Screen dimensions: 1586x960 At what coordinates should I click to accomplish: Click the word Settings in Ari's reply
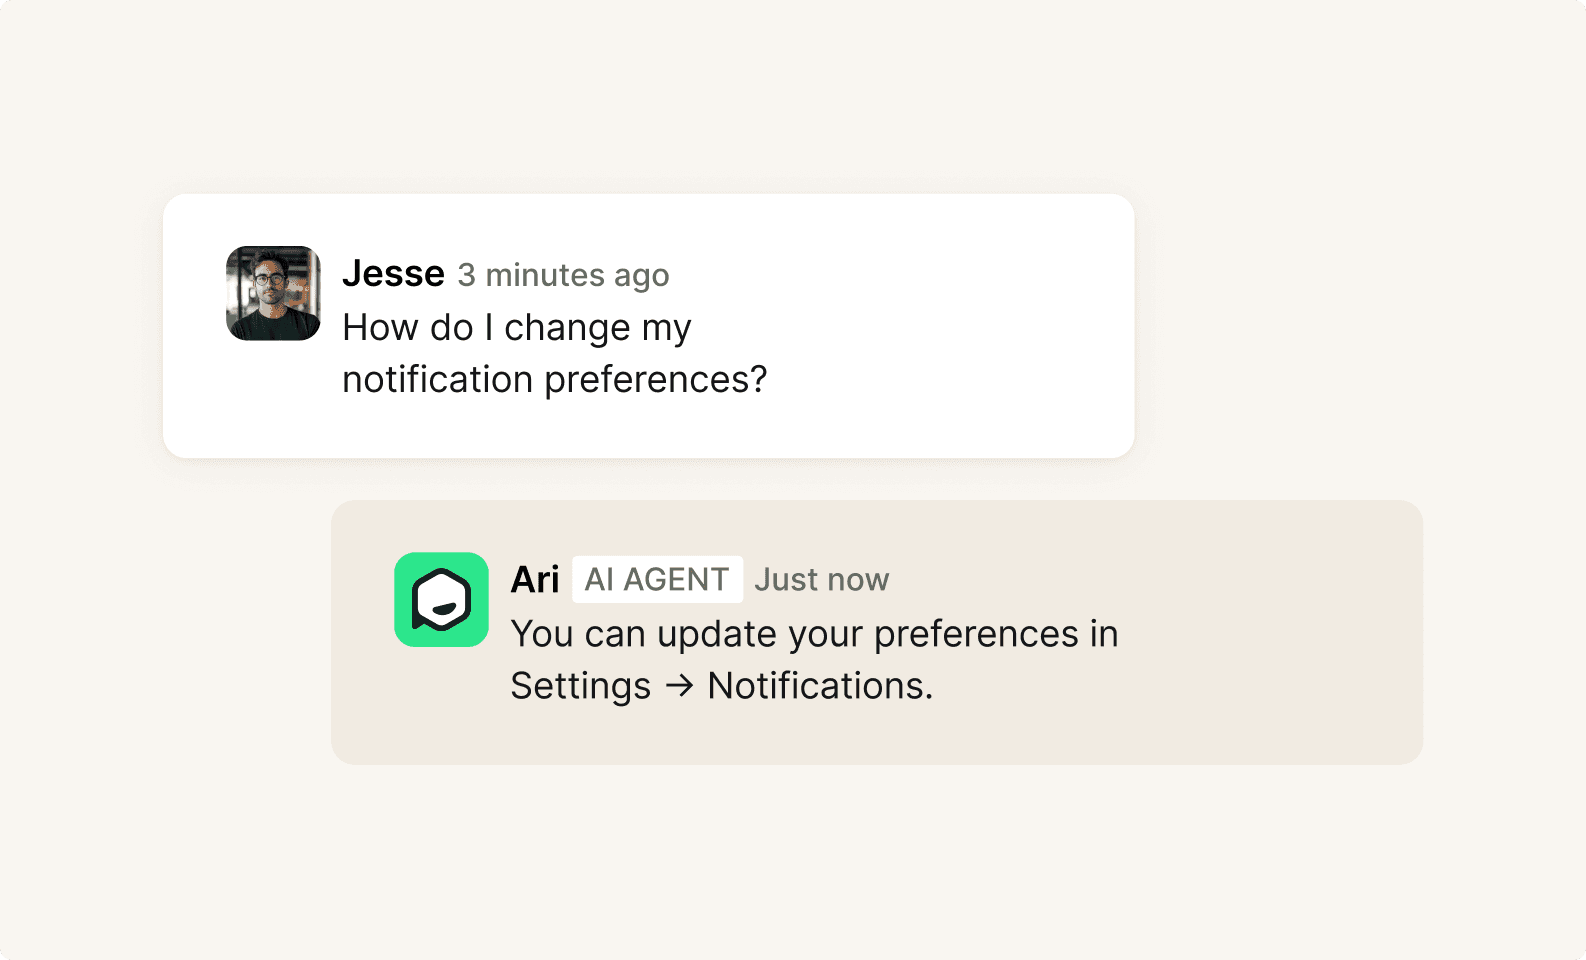pos(580,686)
